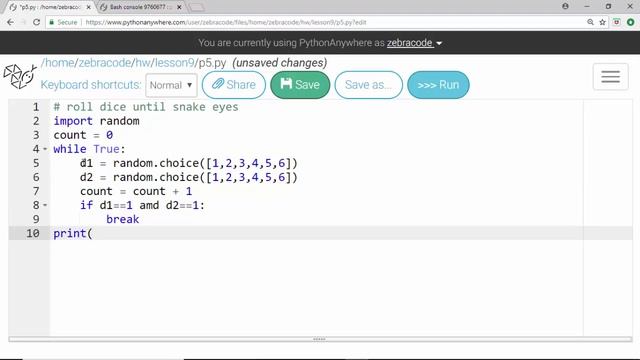Click the "count = 0" code line
The width and height of the screenshot is (640, 360).
point(83,135)
